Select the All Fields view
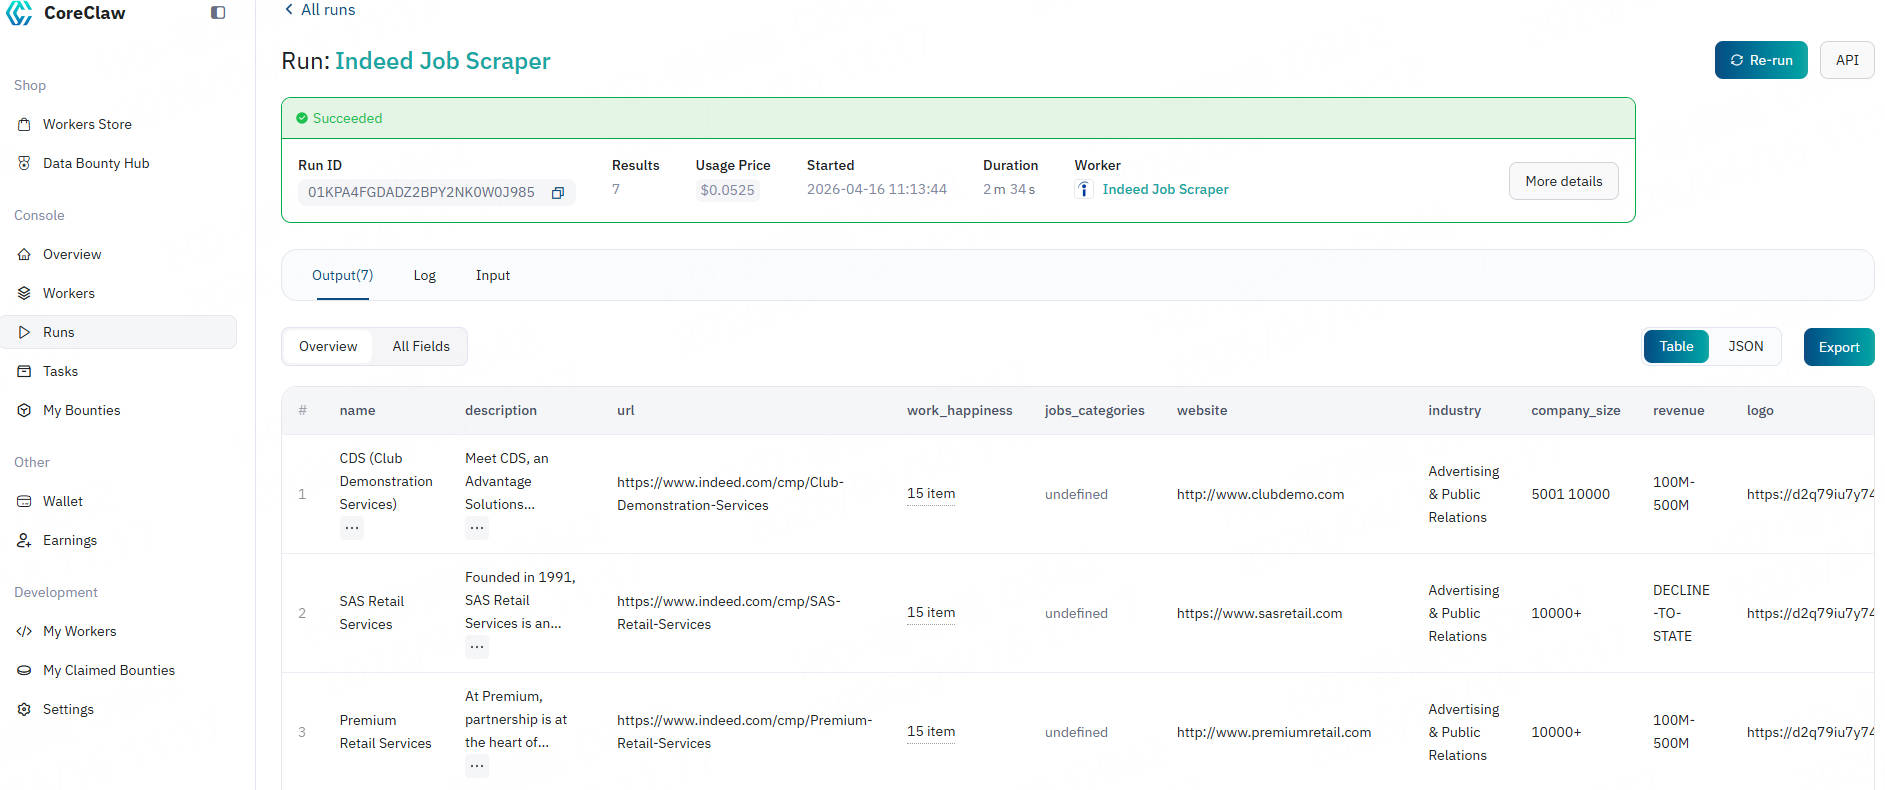 pos(421,346)
